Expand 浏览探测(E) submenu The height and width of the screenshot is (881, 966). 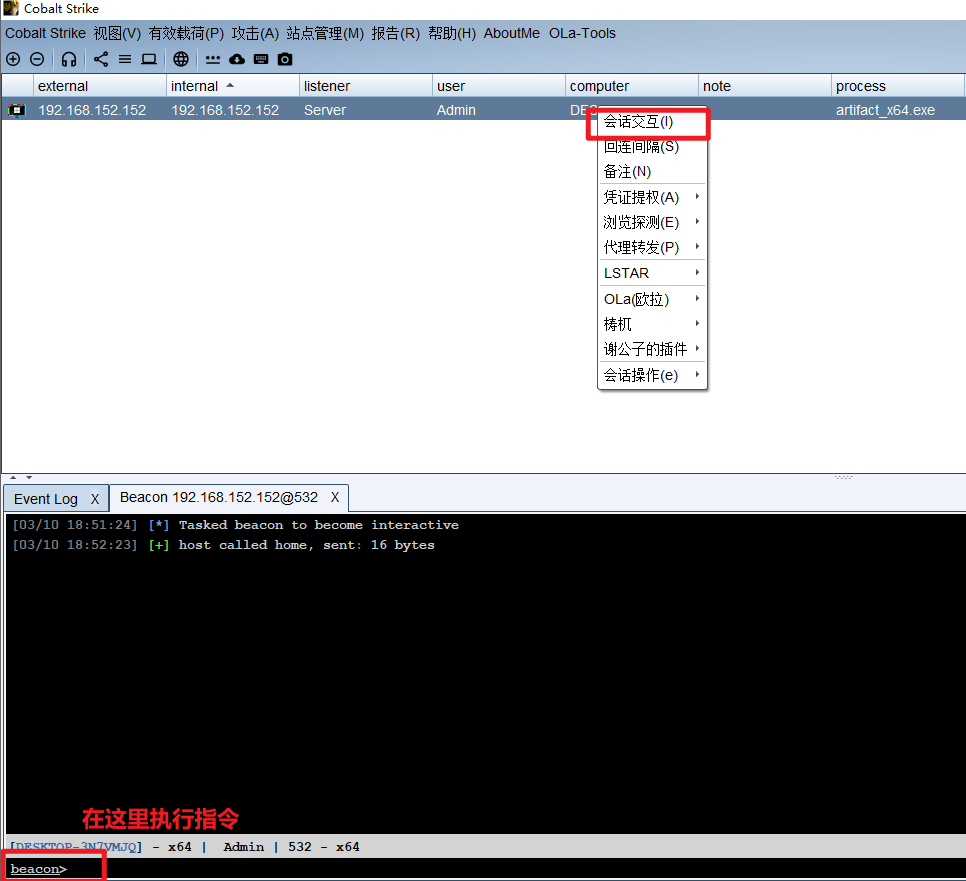pyautogui.click(x=652, y=222)
